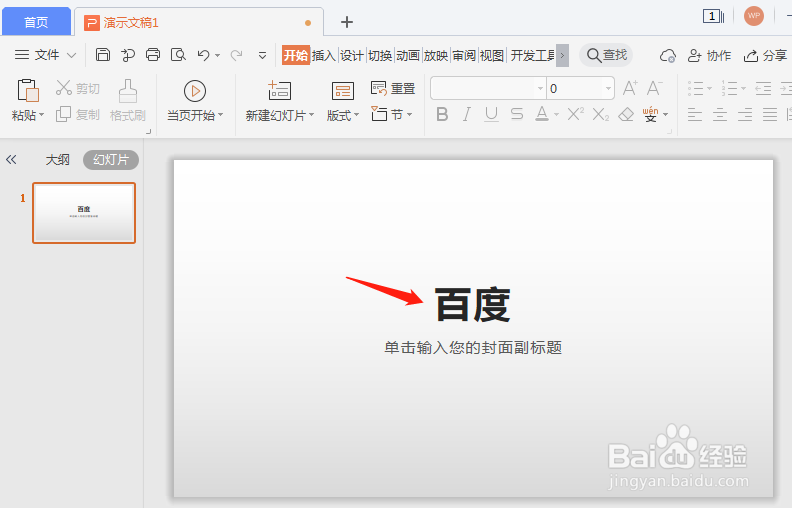Open the Section (节) dropdown
The width and height of the screenshot is (792, 508).
(392, 115)
